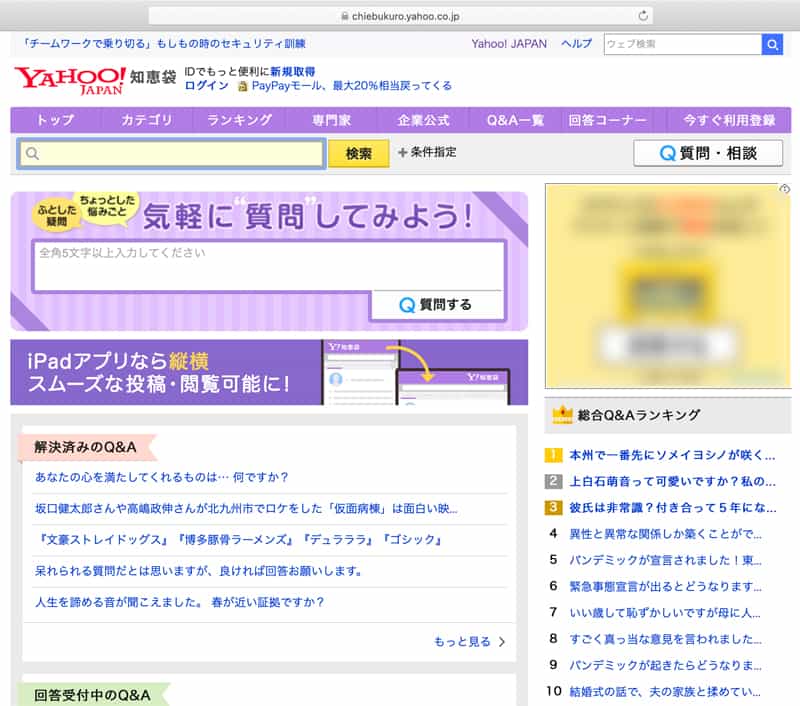Open the Q&A一覧 tab

[515, 120]
